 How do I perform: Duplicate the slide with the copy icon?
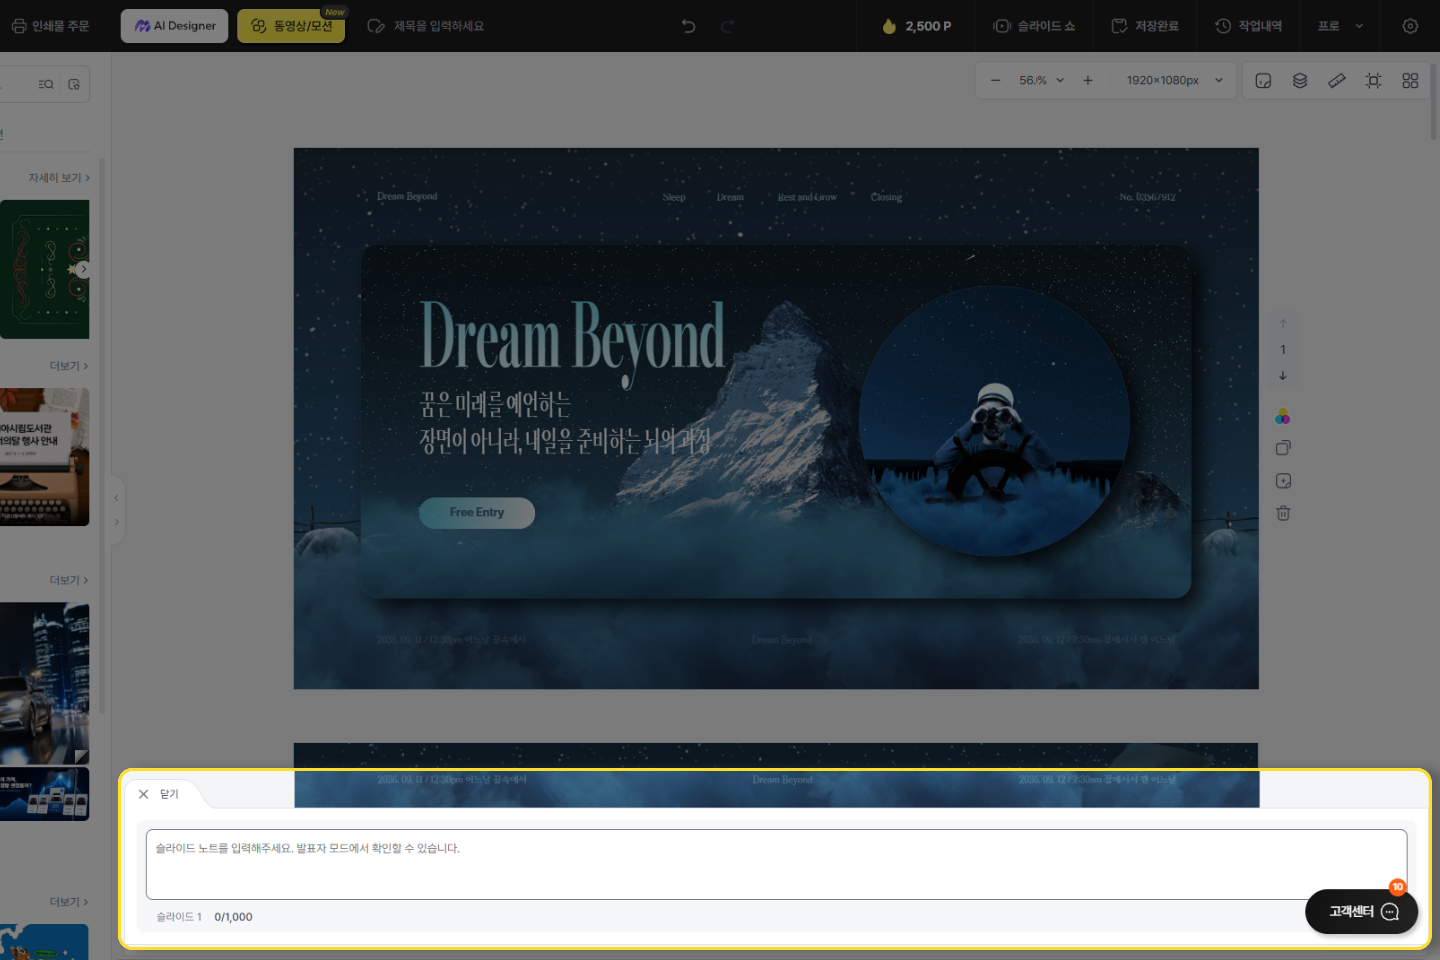[x=1283, y=448]
